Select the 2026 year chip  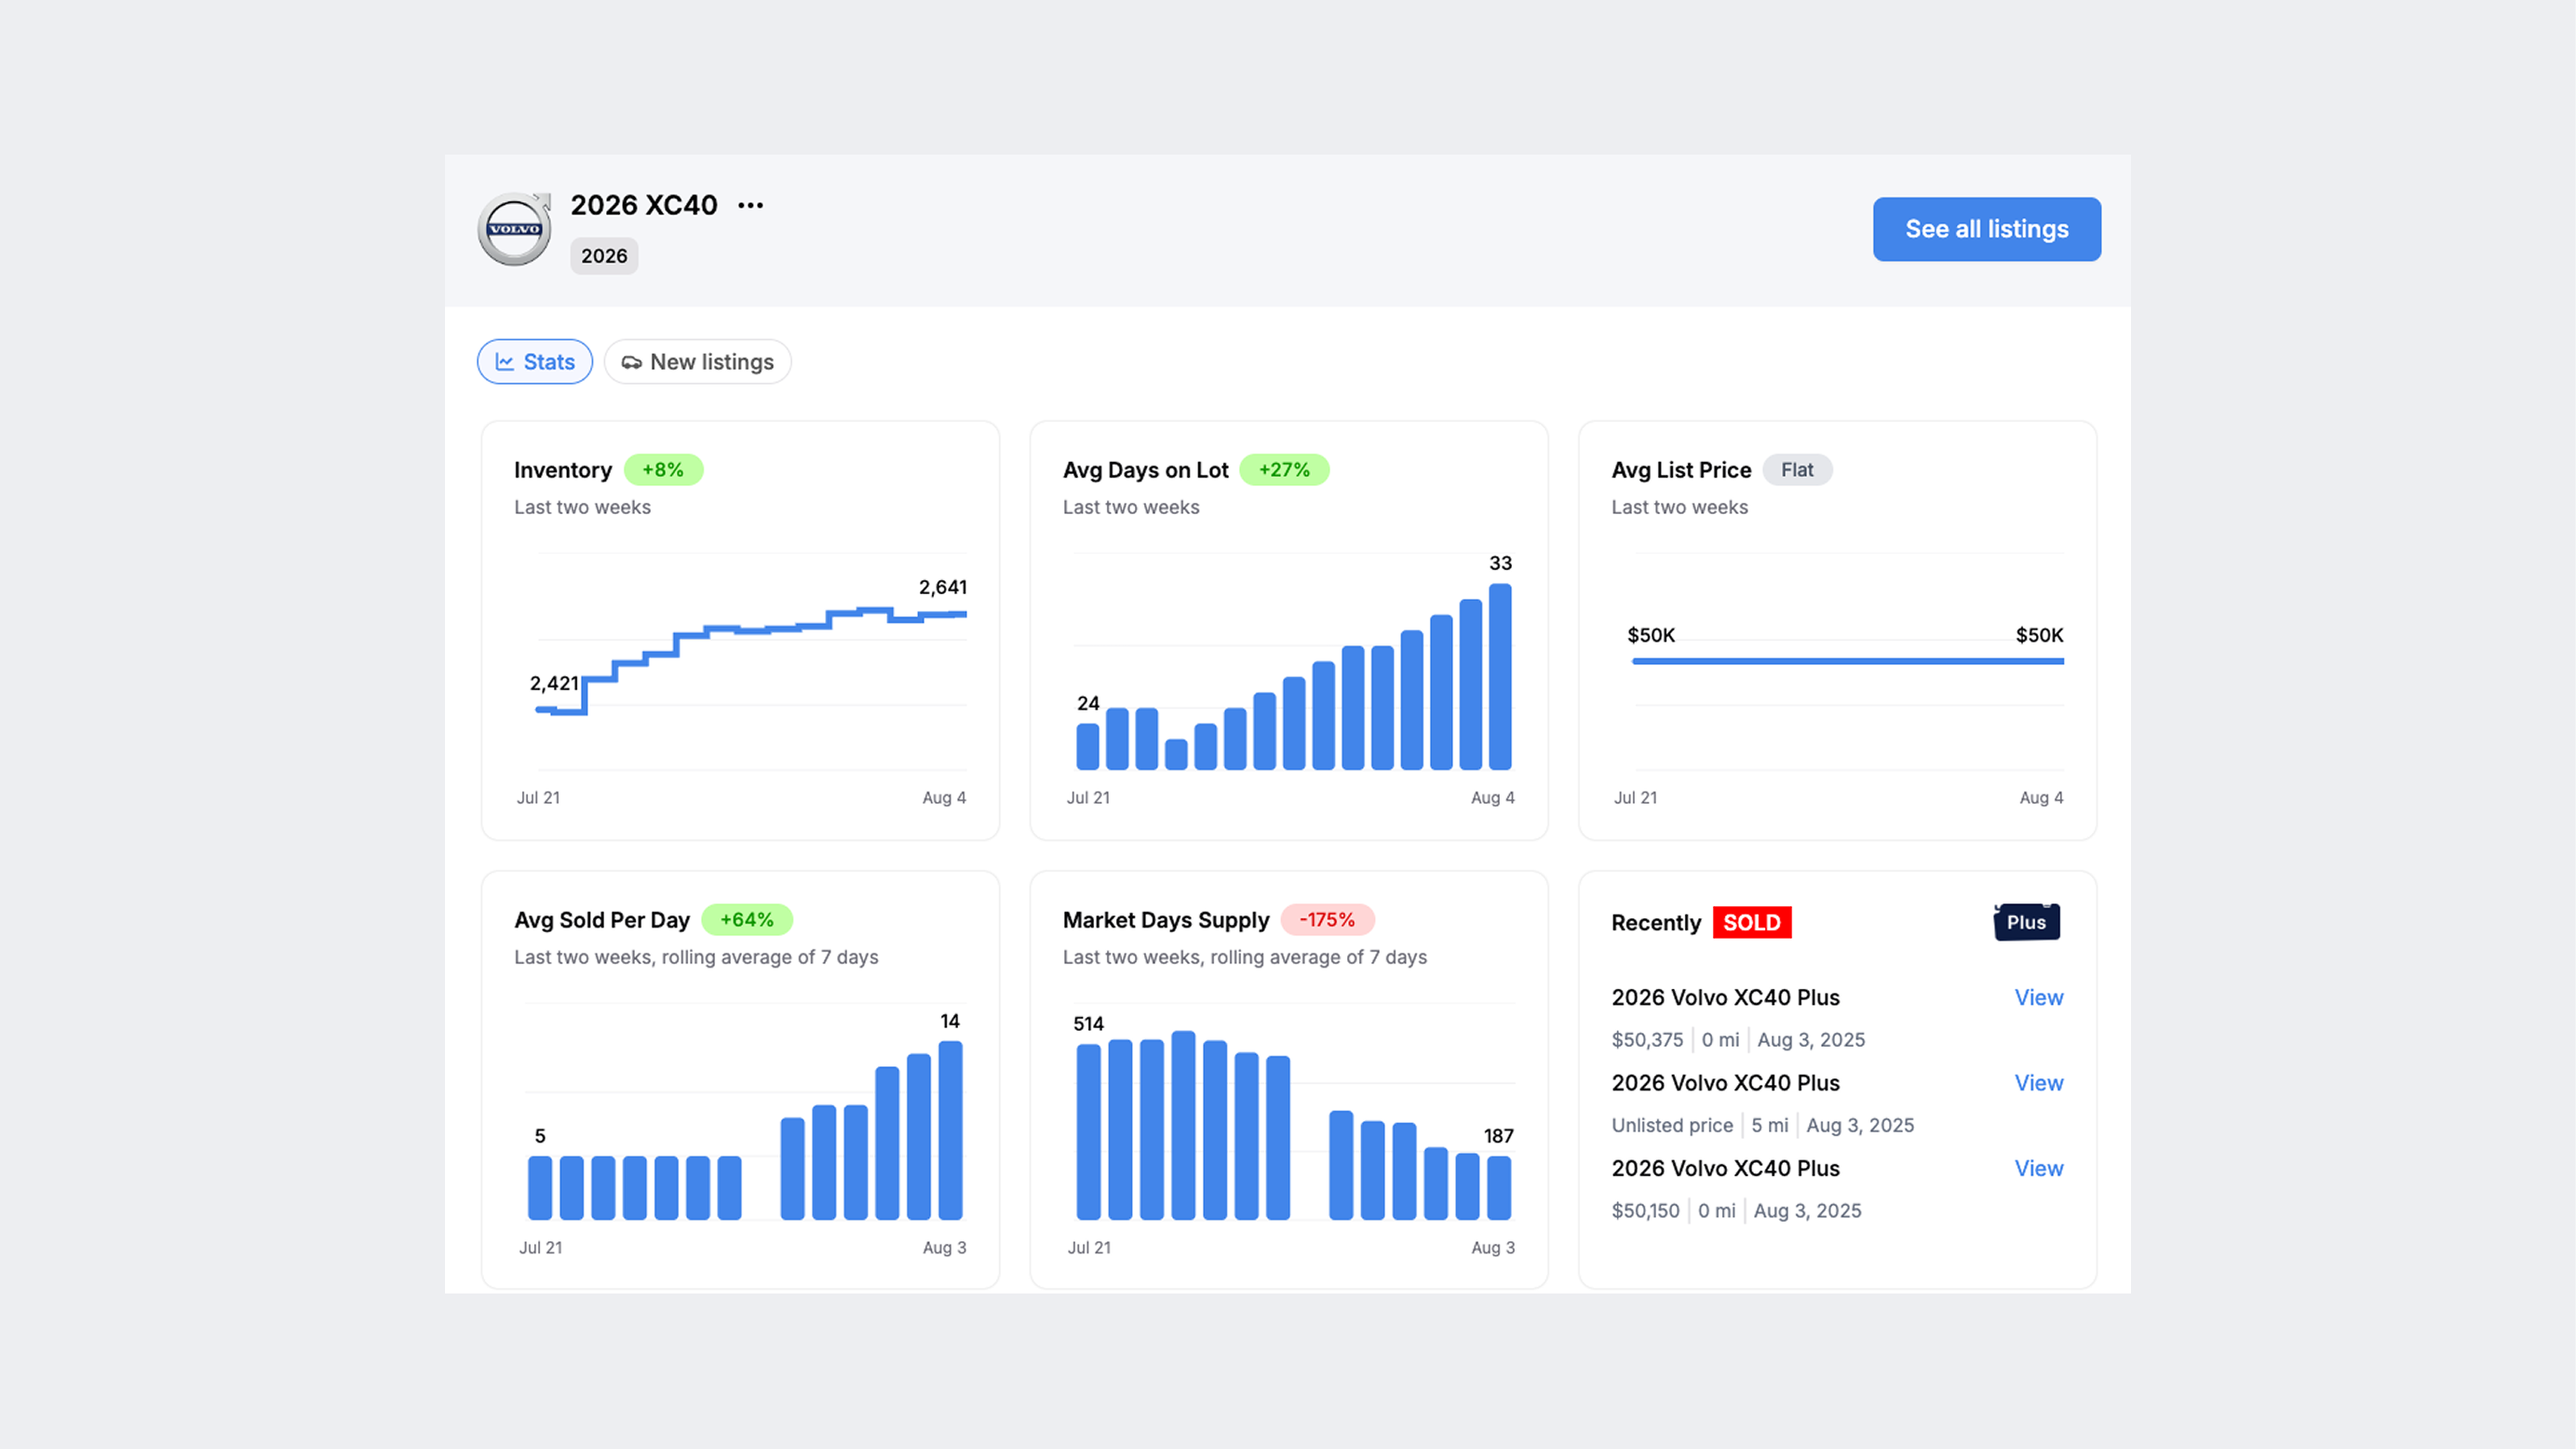coord(604,256)
